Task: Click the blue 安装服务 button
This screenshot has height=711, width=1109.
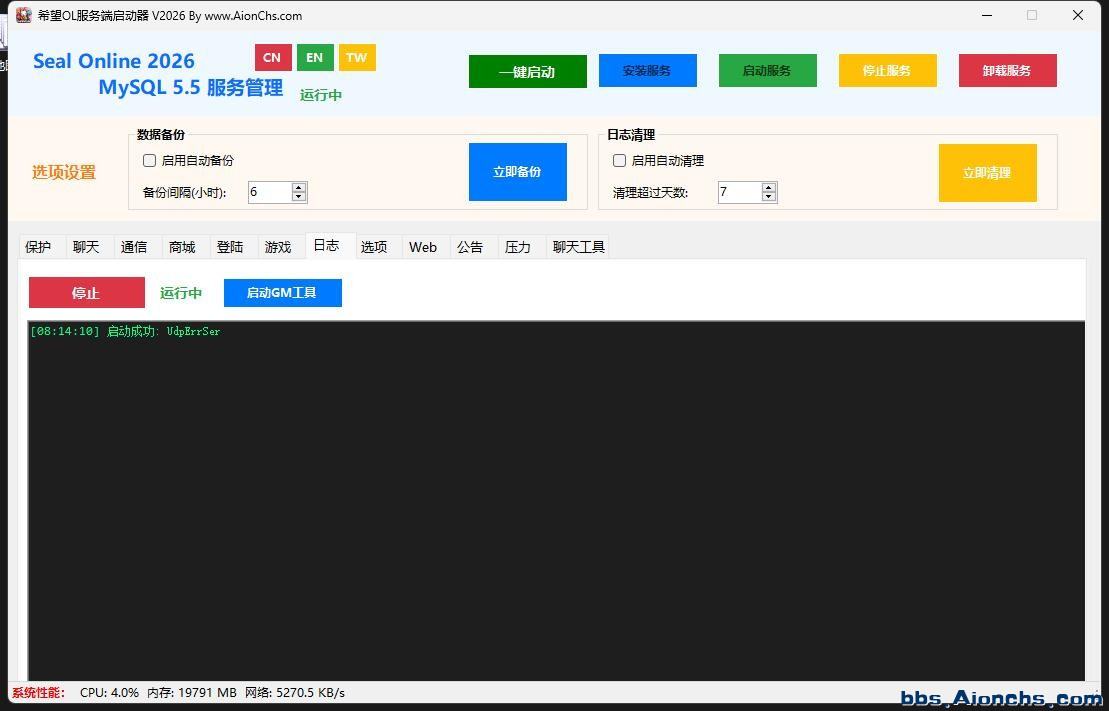Action: click(x=647, y=71)
